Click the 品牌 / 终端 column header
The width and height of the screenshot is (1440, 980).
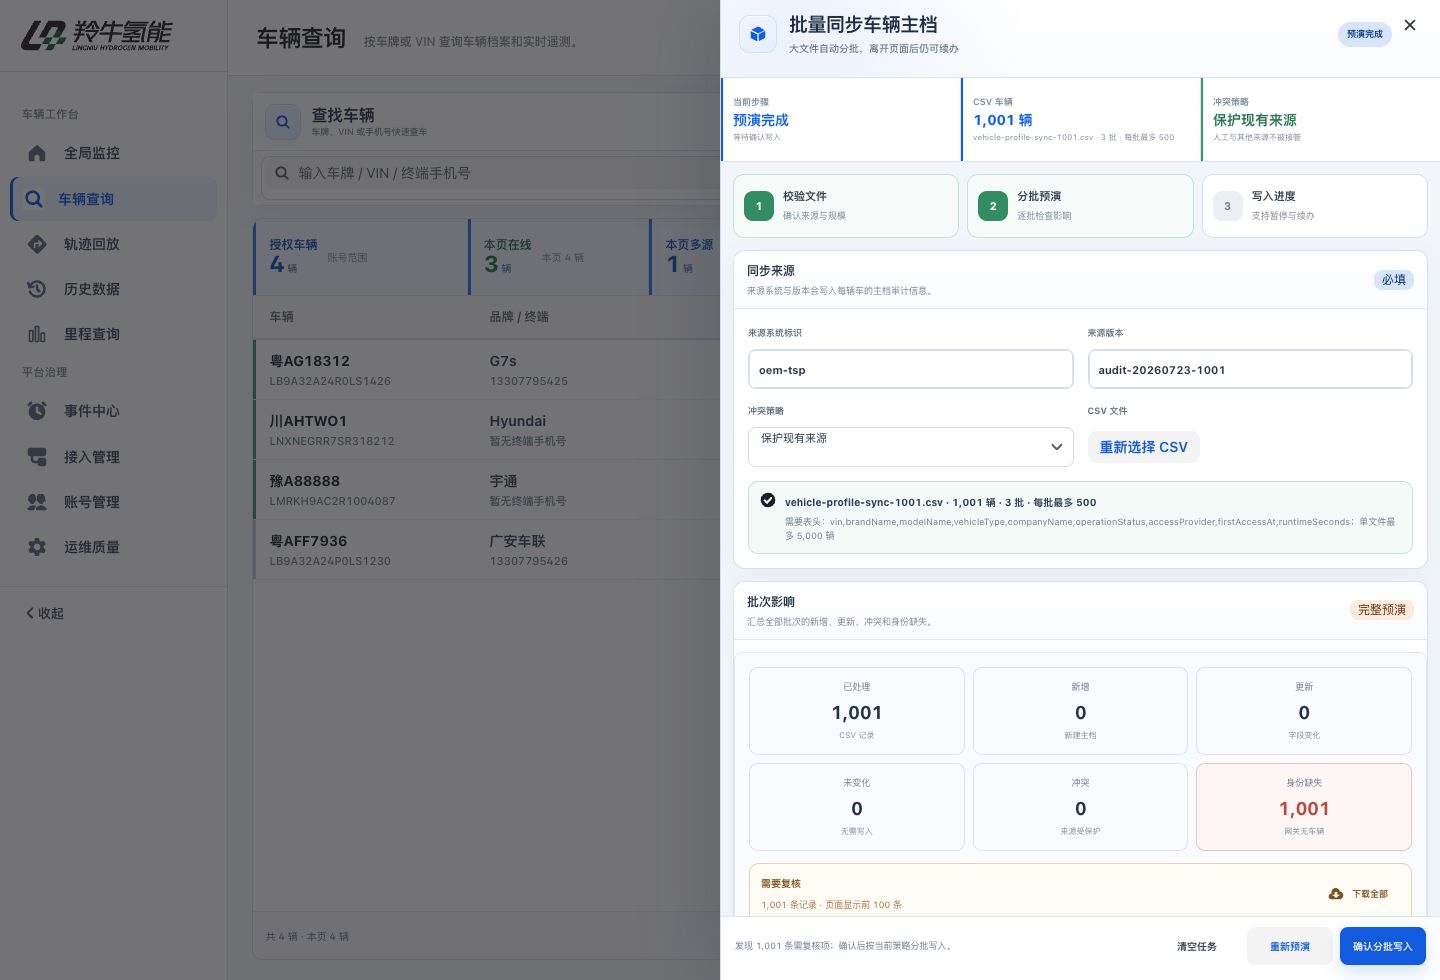coord(519,317)
